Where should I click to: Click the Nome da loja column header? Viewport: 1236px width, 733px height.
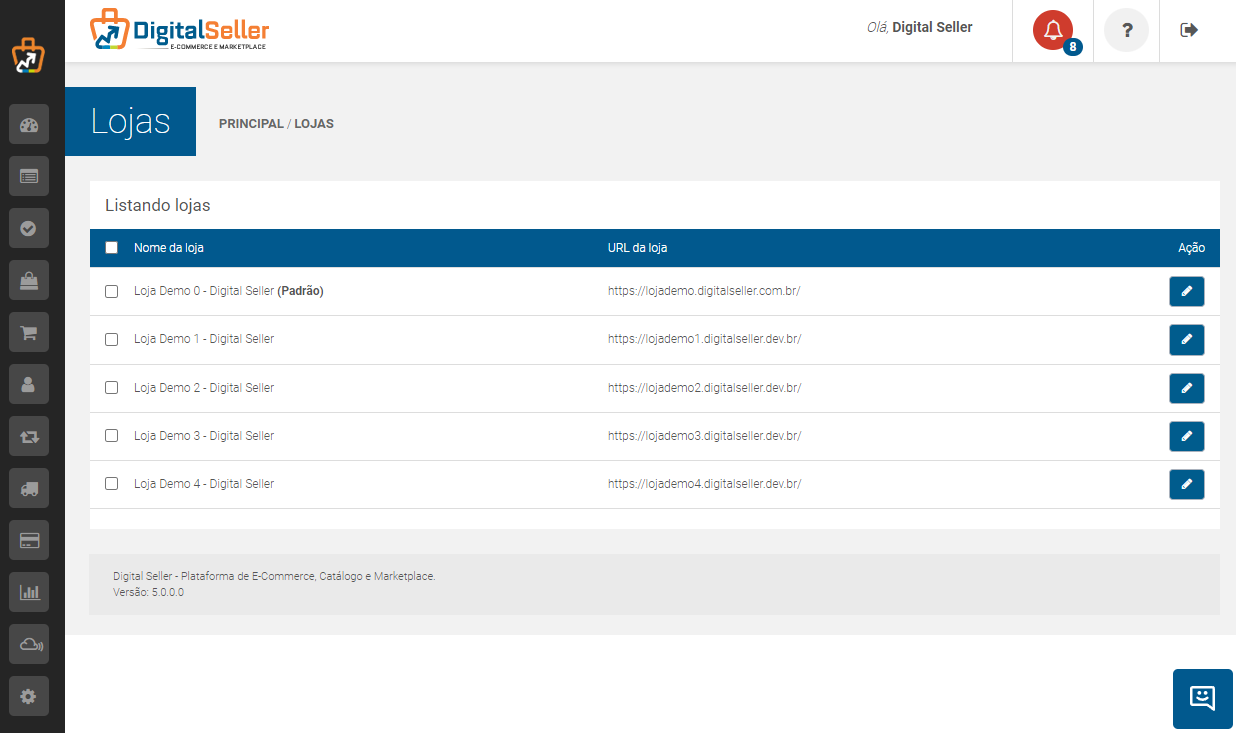(169, 248)
